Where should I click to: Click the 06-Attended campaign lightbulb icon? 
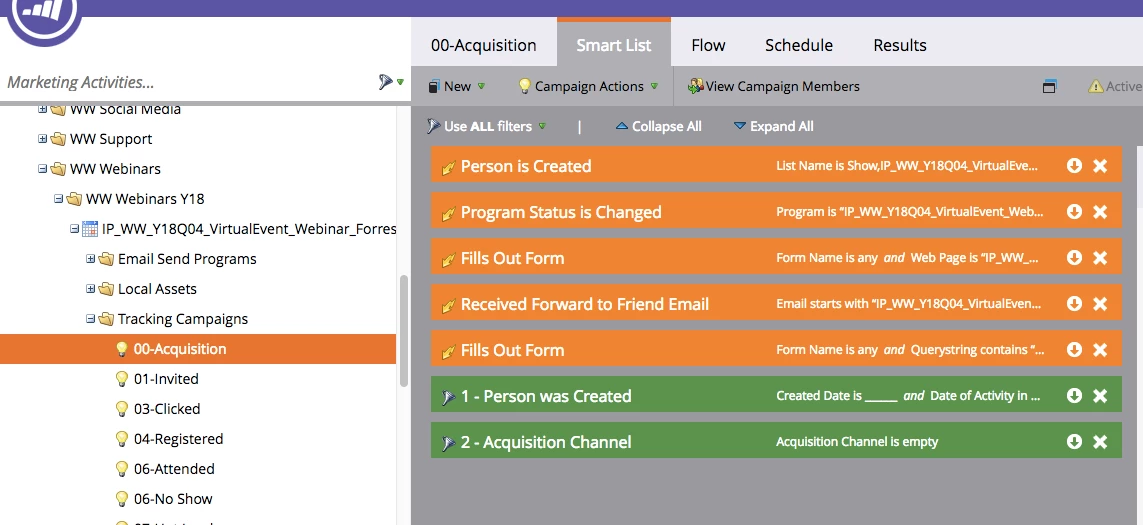(x=122, y=469)
